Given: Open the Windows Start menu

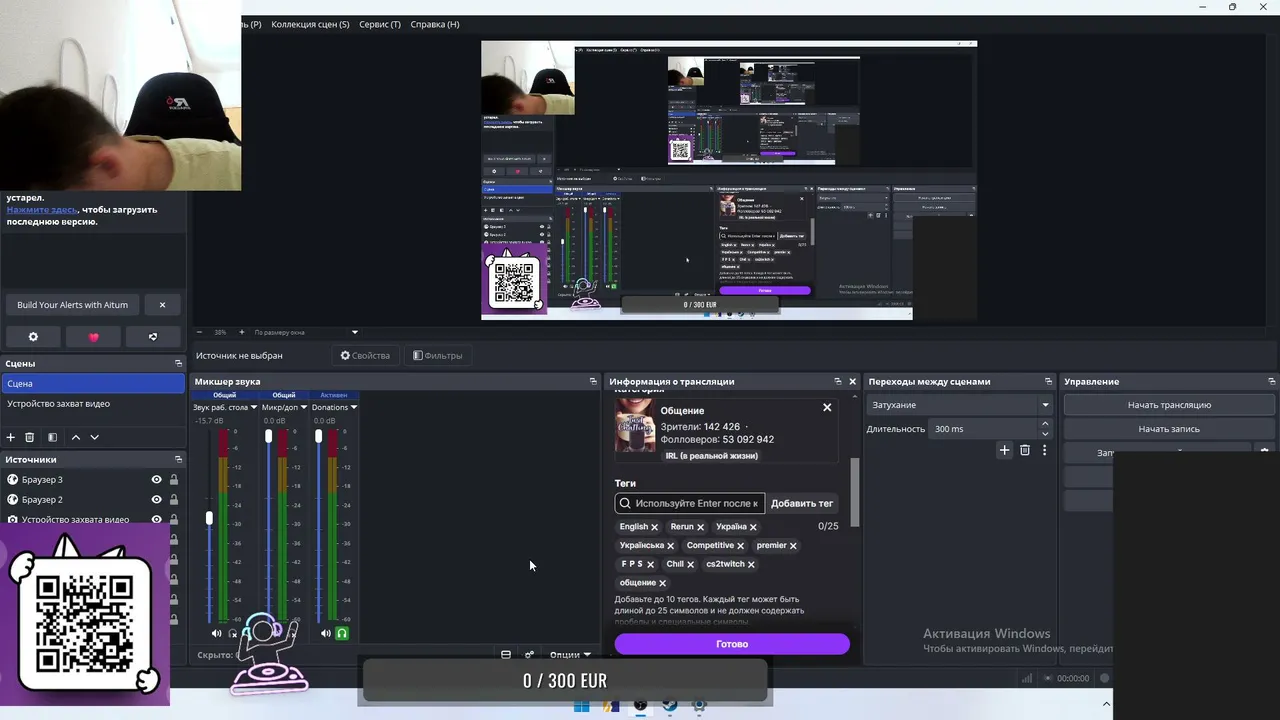Looking at the screenshot, I should click(x=582, y=706).
